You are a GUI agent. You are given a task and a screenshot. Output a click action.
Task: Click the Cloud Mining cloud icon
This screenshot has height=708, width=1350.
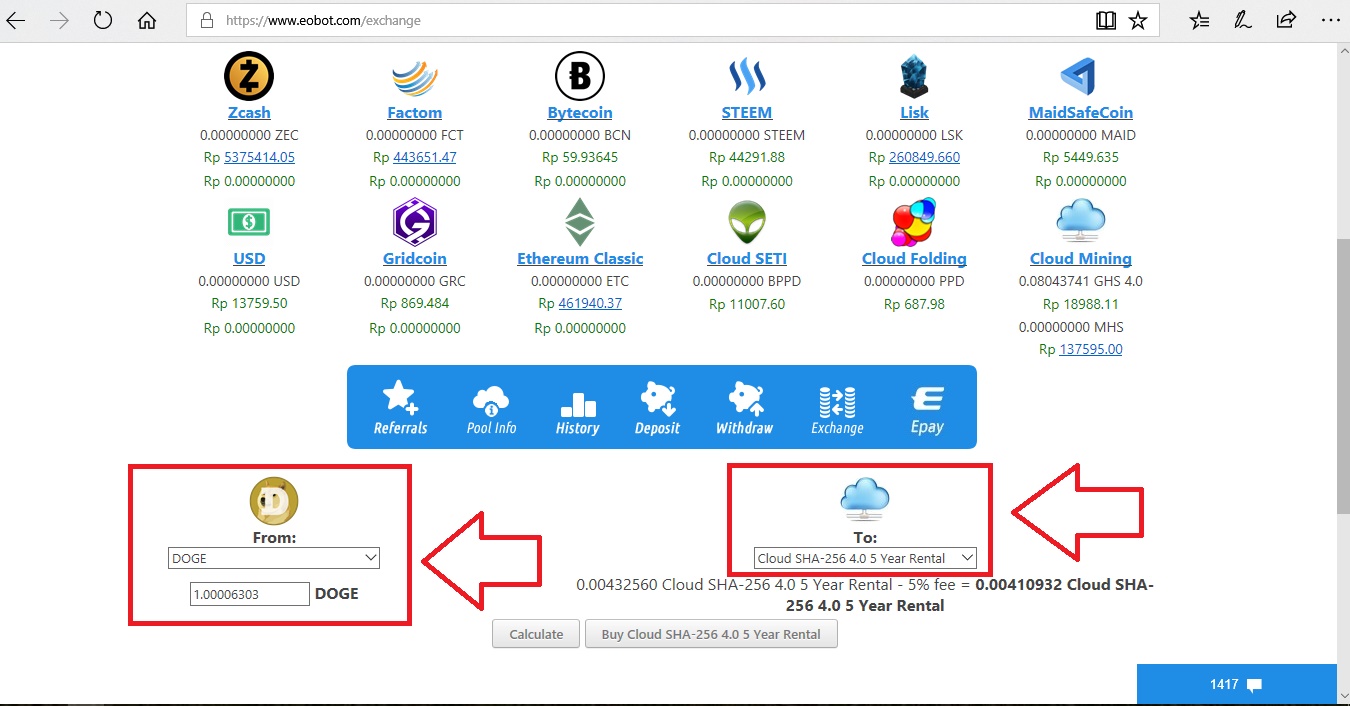(x=1080, y=218)
